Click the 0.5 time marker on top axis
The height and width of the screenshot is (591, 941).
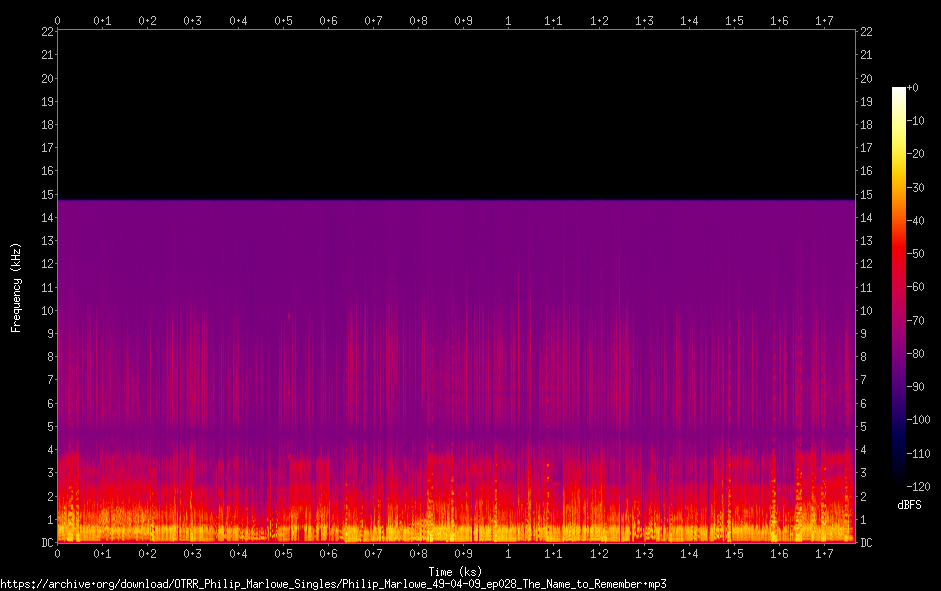coord(283,20)
